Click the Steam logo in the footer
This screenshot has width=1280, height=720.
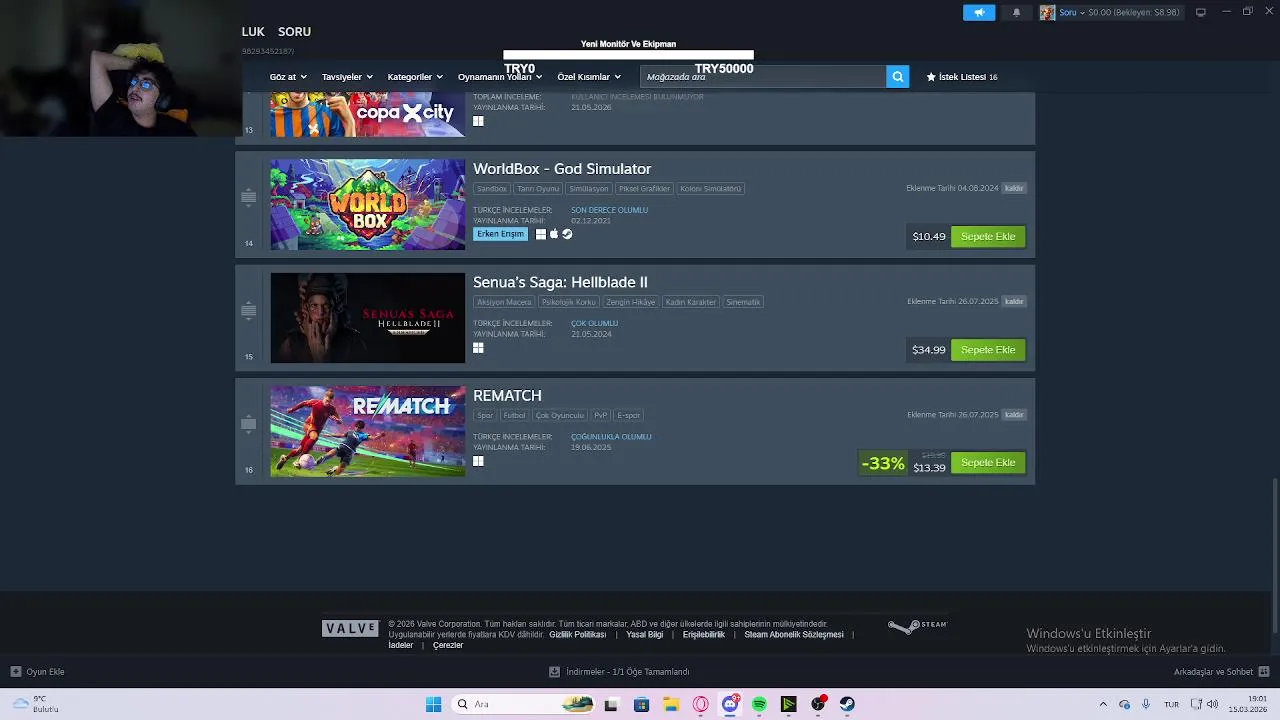click(917, 626)
